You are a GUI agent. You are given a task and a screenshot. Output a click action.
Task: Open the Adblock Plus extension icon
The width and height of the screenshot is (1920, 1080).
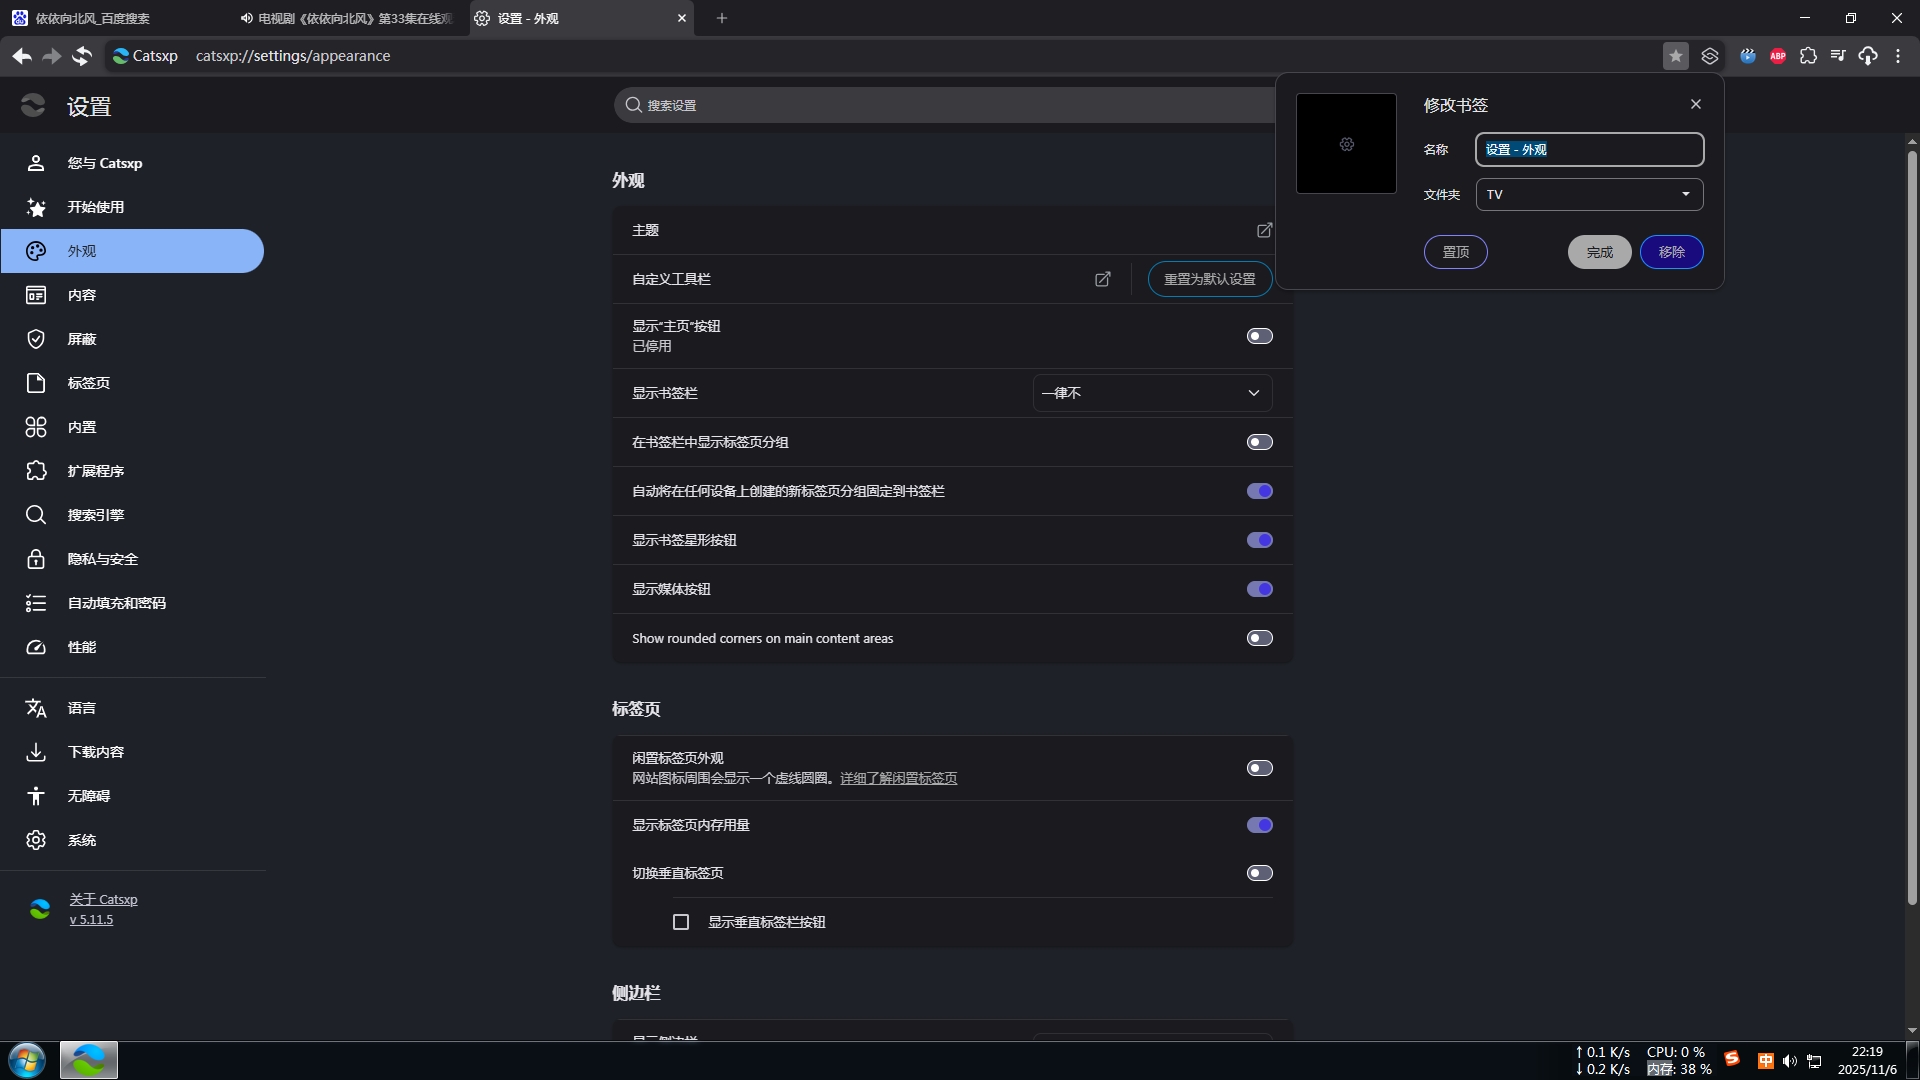pos(1778,56)
